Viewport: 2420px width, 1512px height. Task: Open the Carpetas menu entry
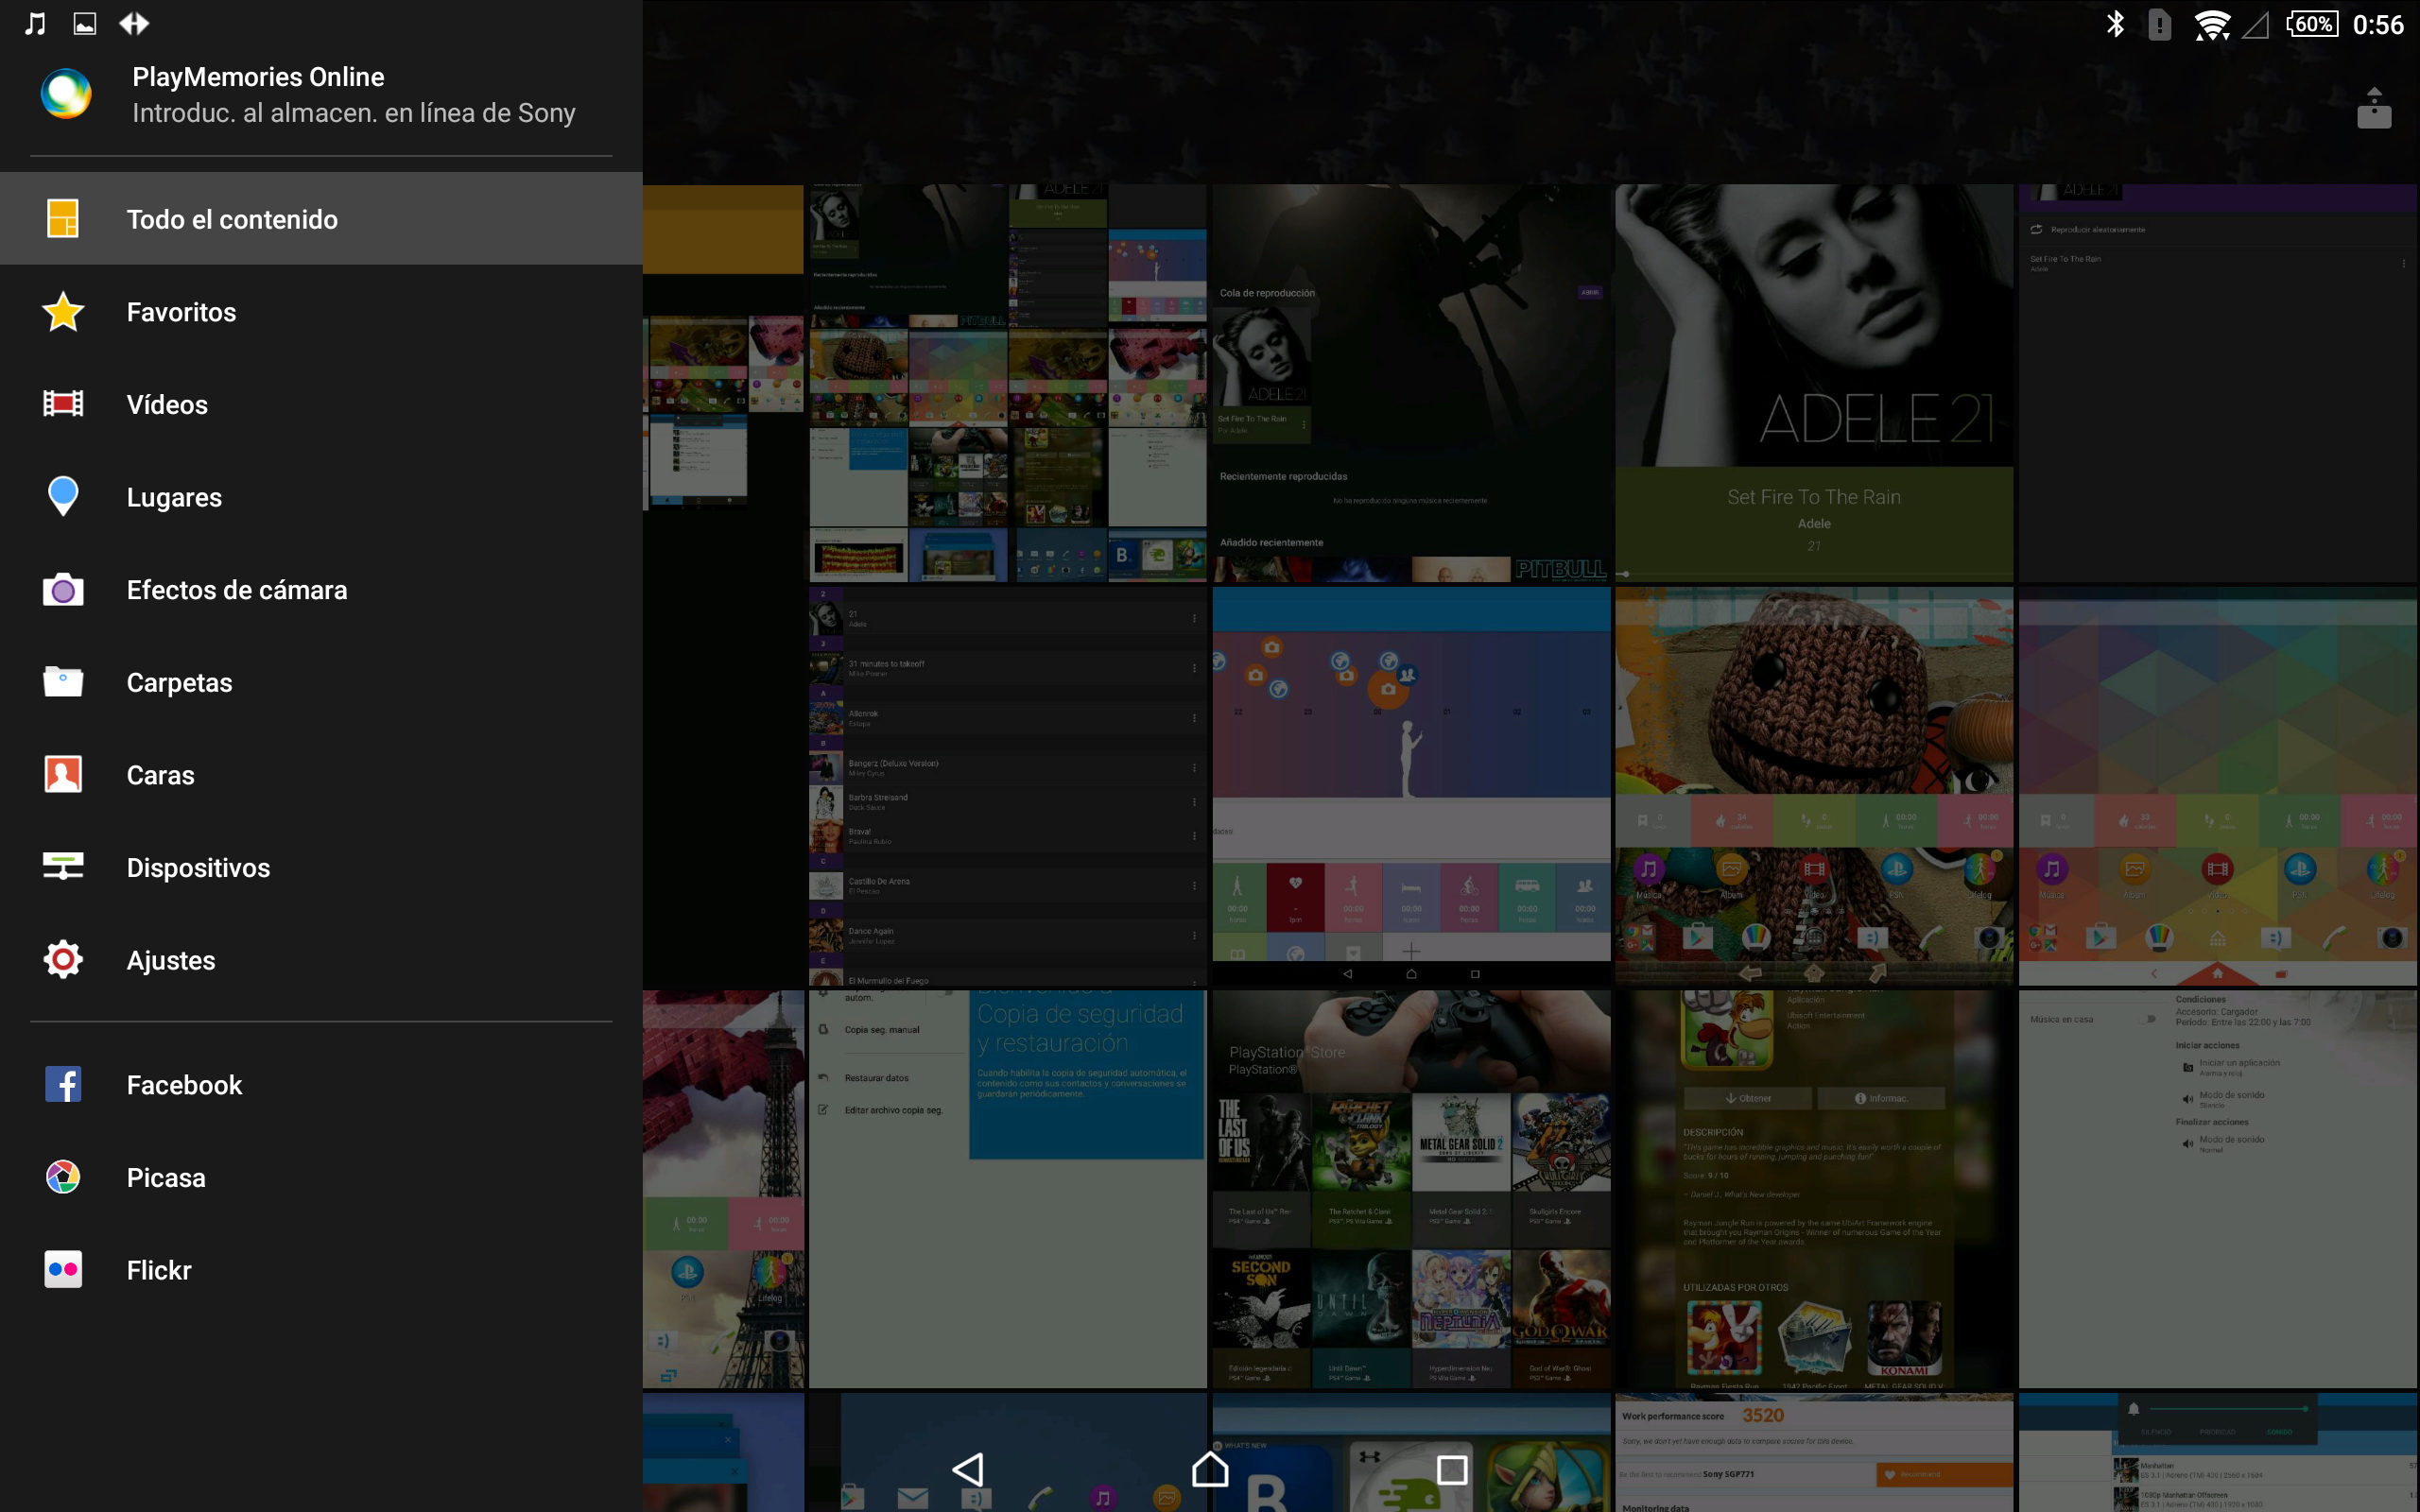click(179, 682)
